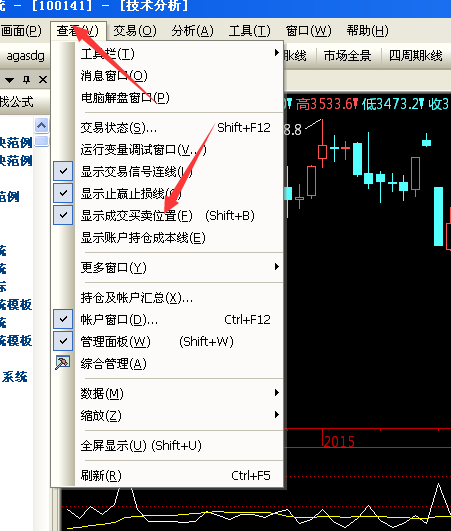Open the panel dropdown triangle
This screenshot has width=451, height=531.
click(9, 80)
